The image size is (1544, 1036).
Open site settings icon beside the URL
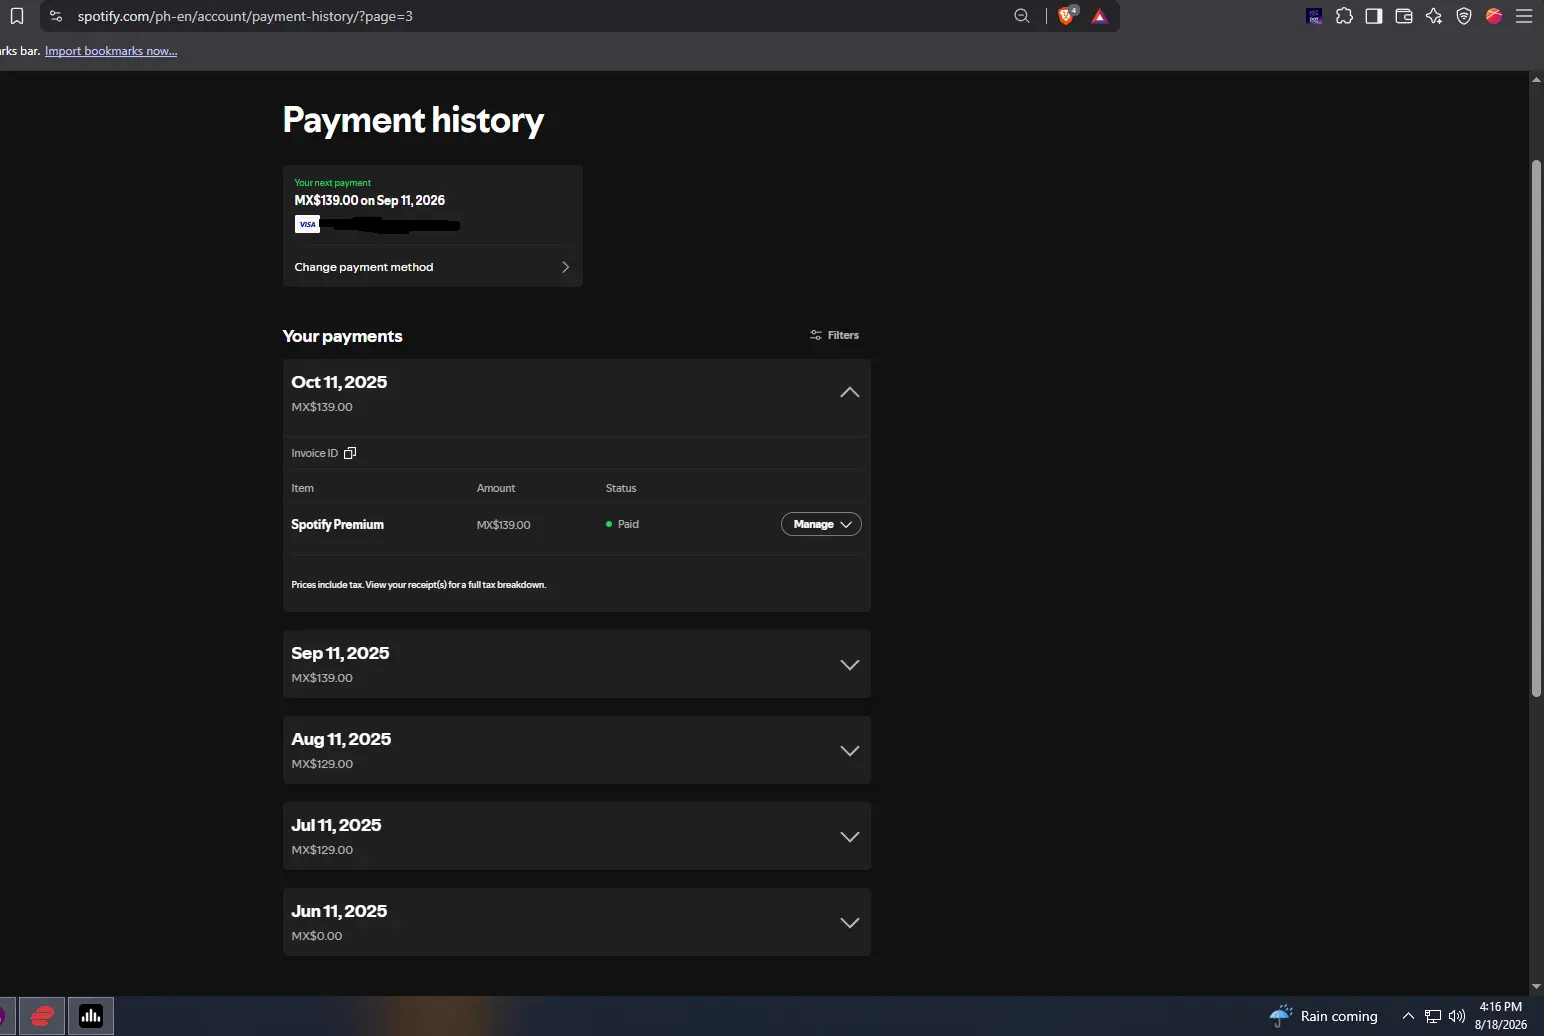point(56,16)
